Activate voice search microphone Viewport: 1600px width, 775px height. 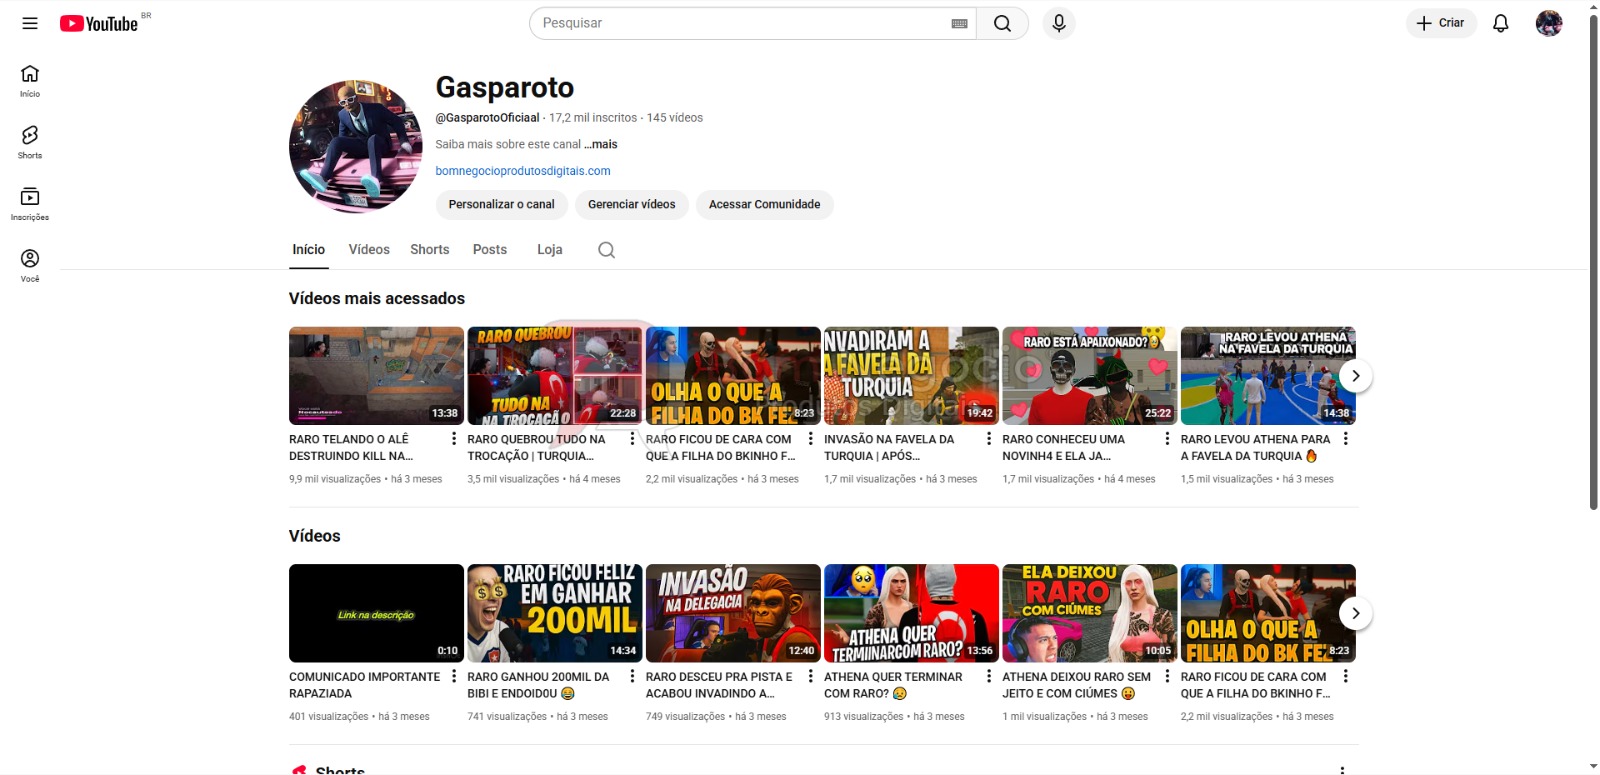(x=1059, y=23)
